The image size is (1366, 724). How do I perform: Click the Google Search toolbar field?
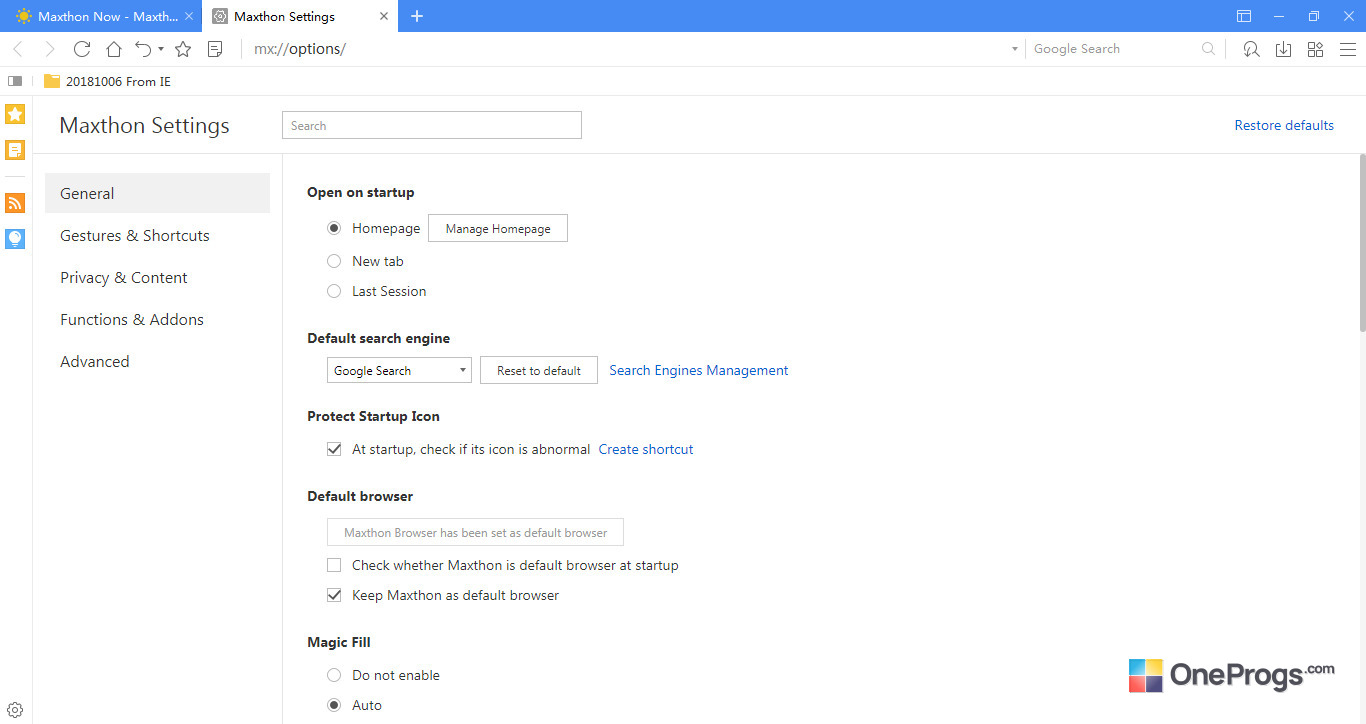(1114, 49)
